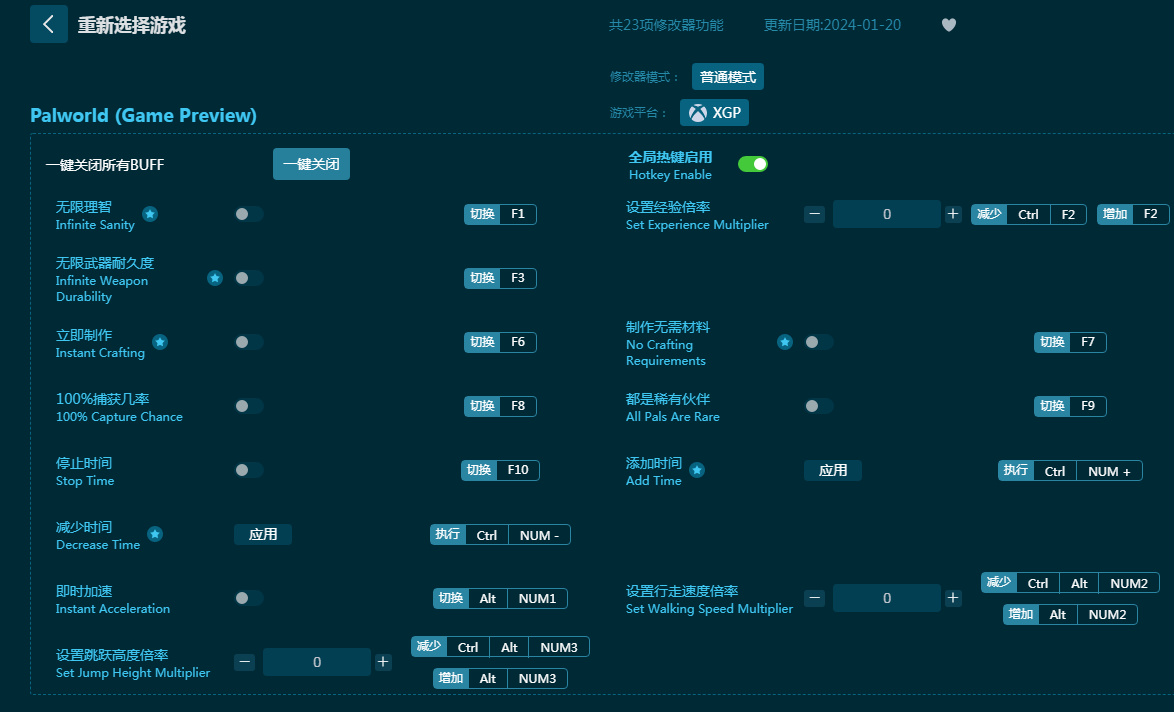Click the Experience Multiplier value field

pos(886,214)
